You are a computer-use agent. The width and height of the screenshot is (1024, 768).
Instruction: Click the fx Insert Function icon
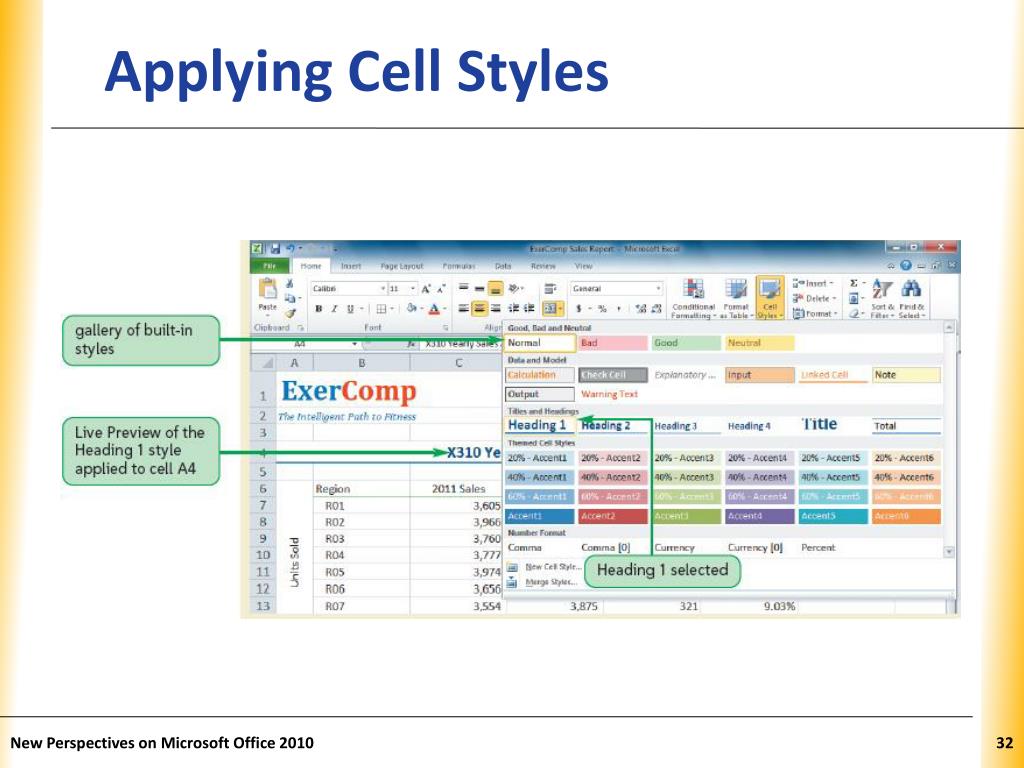click(x=413, y=344)
